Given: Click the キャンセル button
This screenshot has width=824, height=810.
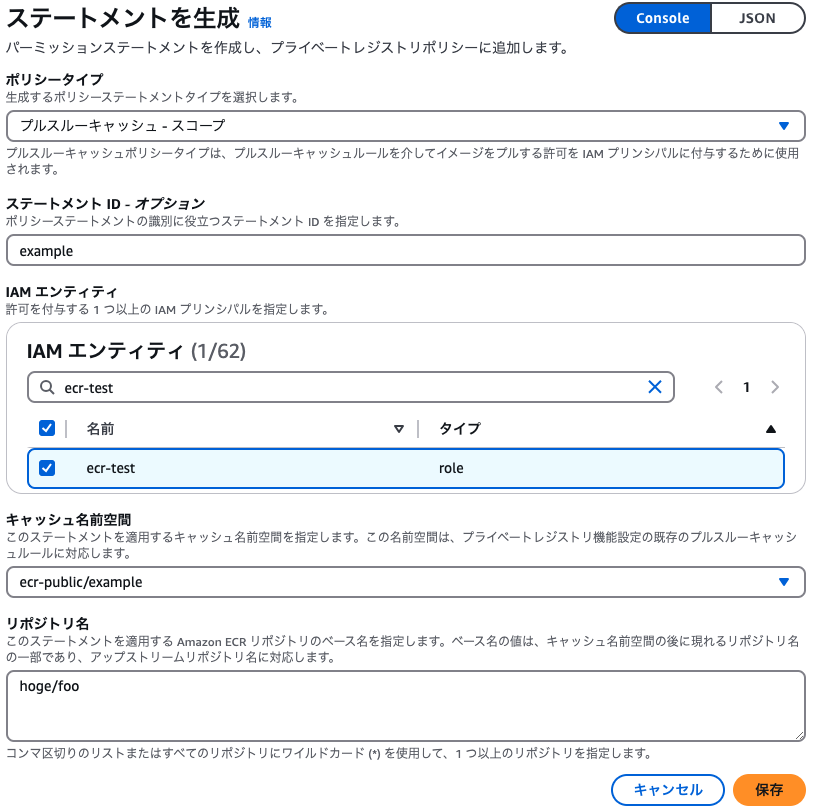Looking at the screenshot, I should pyautogui.click(x=667, y=789).
